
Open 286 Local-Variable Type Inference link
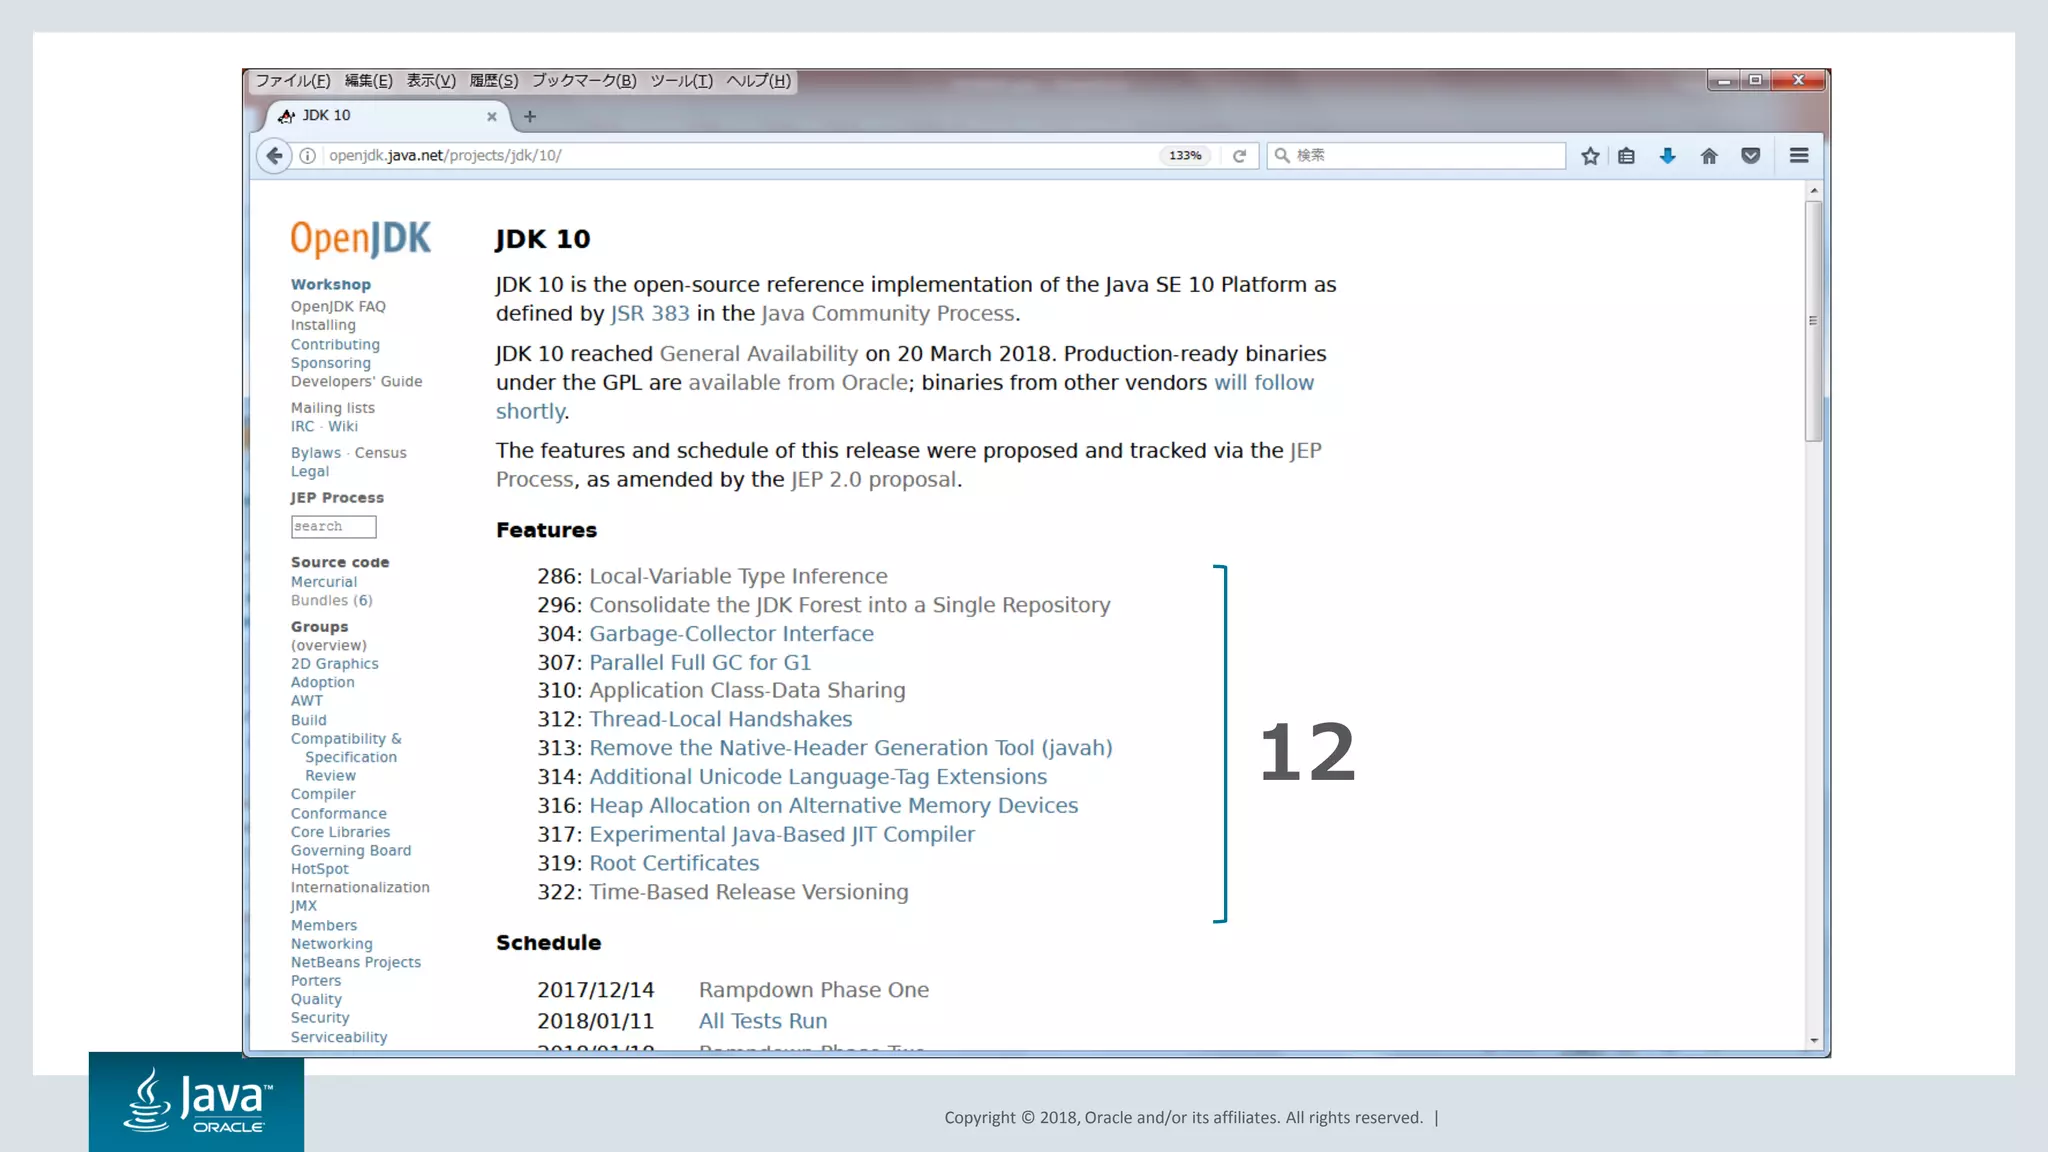click(738, 577)
